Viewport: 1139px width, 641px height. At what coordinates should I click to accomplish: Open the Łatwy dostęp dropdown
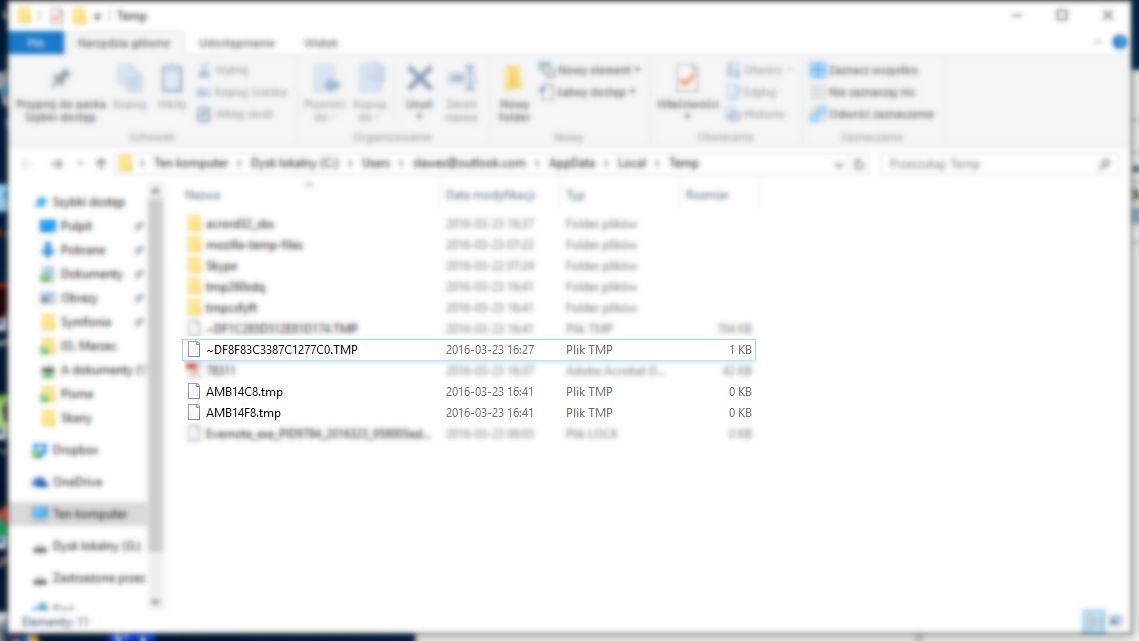pyautogui.click(x=588, y=92)
